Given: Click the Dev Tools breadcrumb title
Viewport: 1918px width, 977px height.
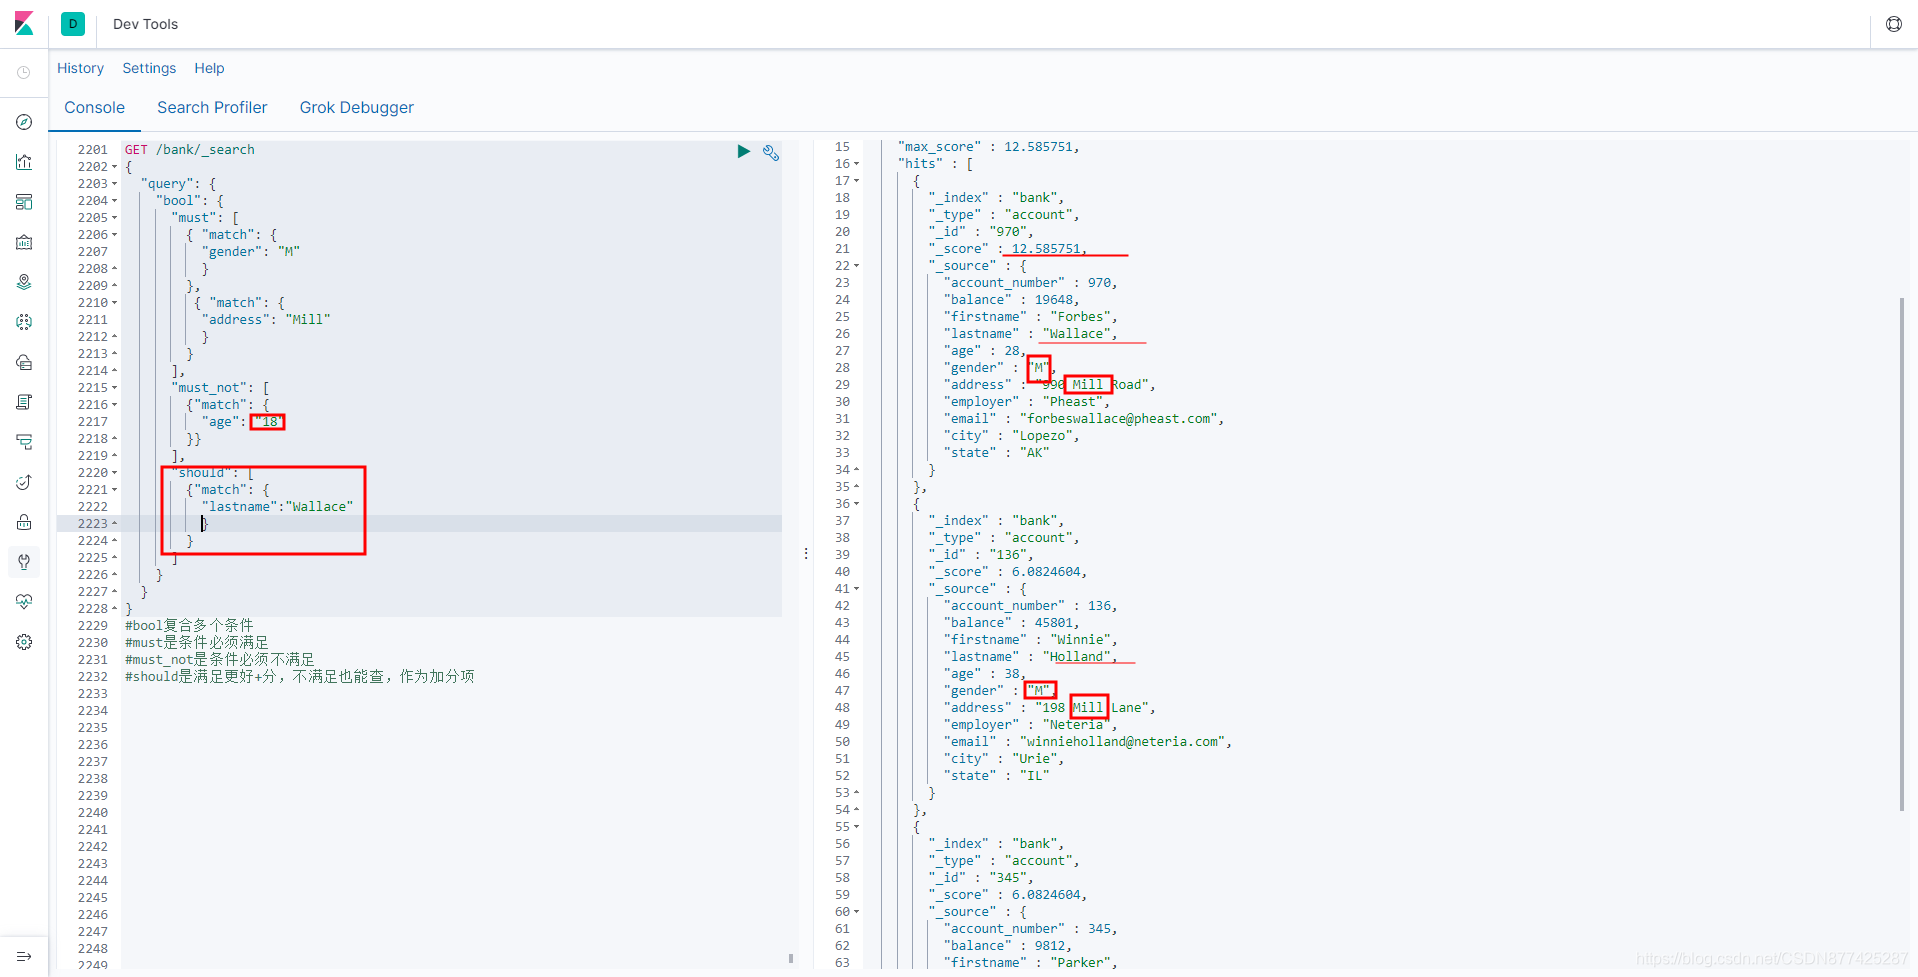Looking at the screenshot, I should [145, 24].
